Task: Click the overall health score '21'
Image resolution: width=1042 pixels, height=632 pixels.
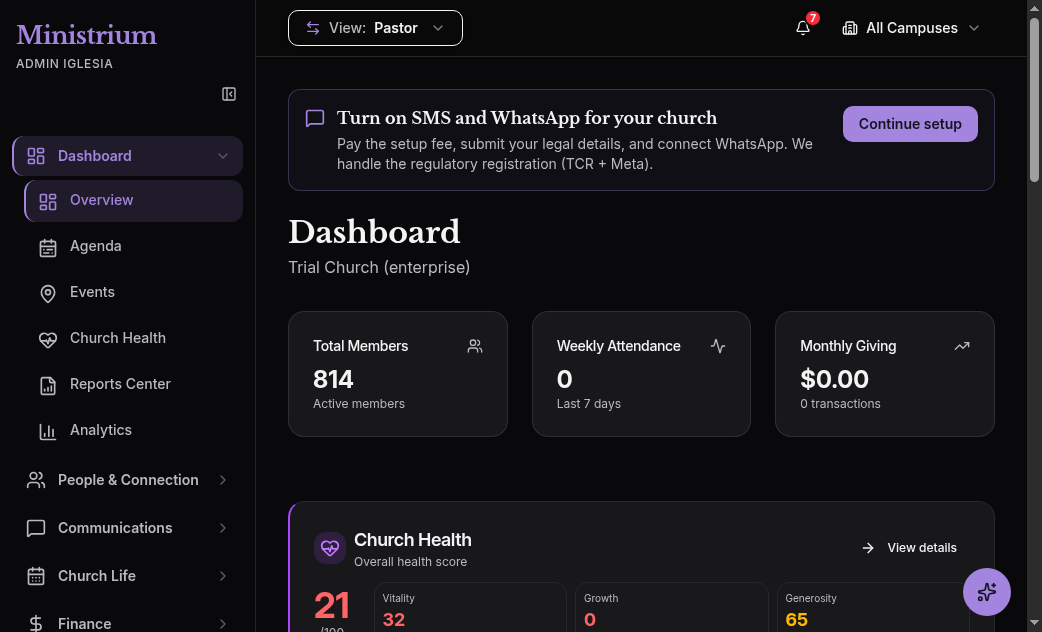Action: point(332,605)
